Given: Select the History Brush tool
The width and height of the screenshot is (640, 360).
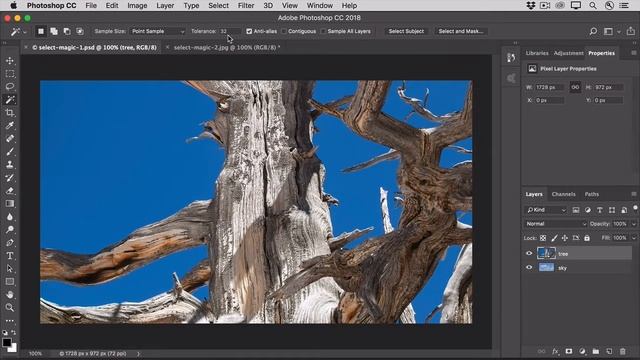Looking at the screenshot, I should coord(10,178).
